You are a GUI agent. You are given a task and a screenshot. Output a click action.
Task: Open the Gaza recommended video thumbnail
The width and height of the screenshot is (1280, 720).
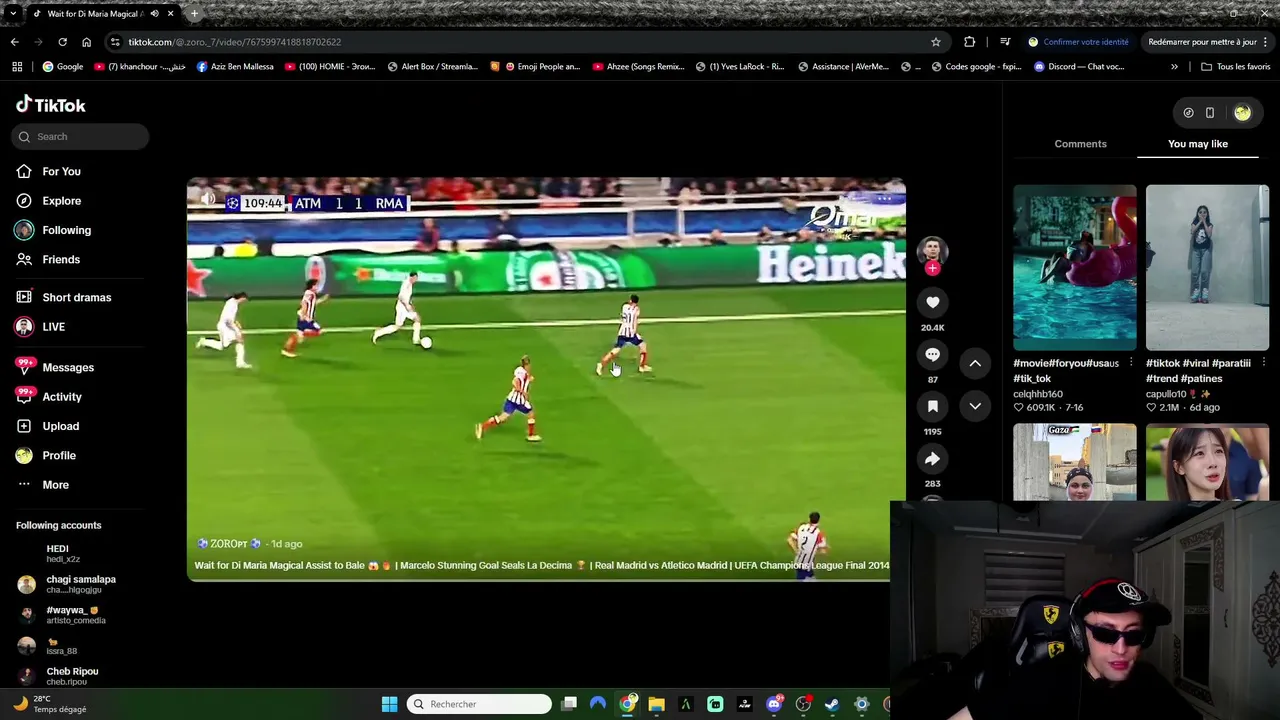pyautogui.click(x=1075, y=462)
